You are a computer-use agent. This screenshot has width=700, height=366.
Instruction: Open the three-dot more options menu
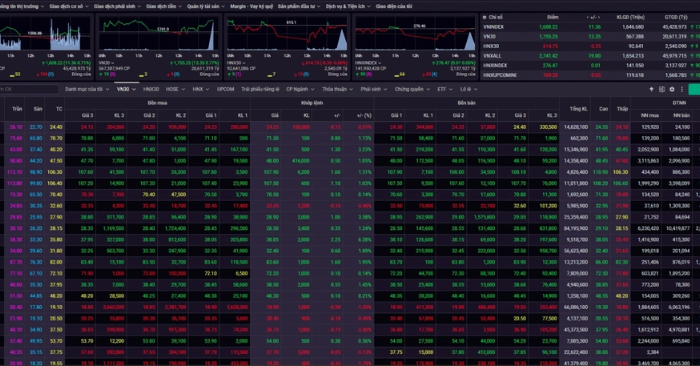682,89
